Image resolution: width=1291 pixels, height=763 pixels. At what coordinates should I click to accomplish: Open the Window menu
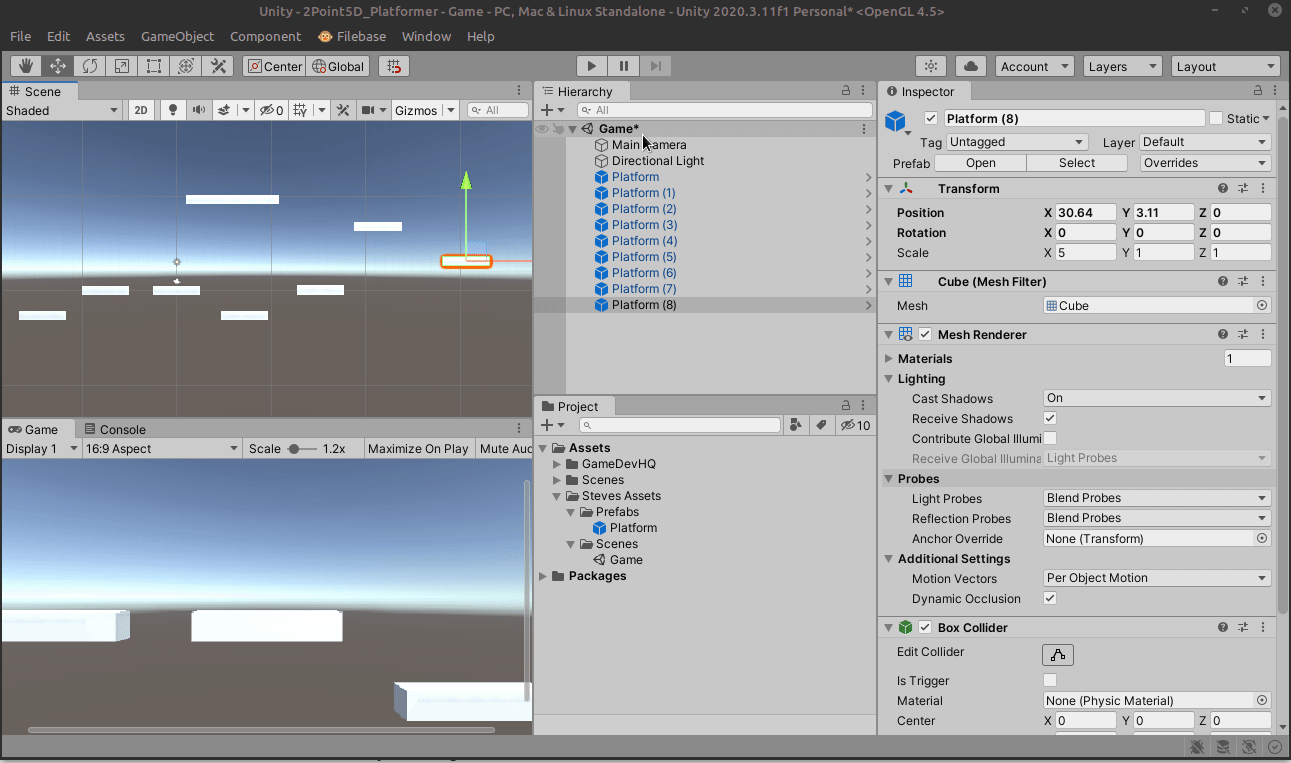[426, 36]
